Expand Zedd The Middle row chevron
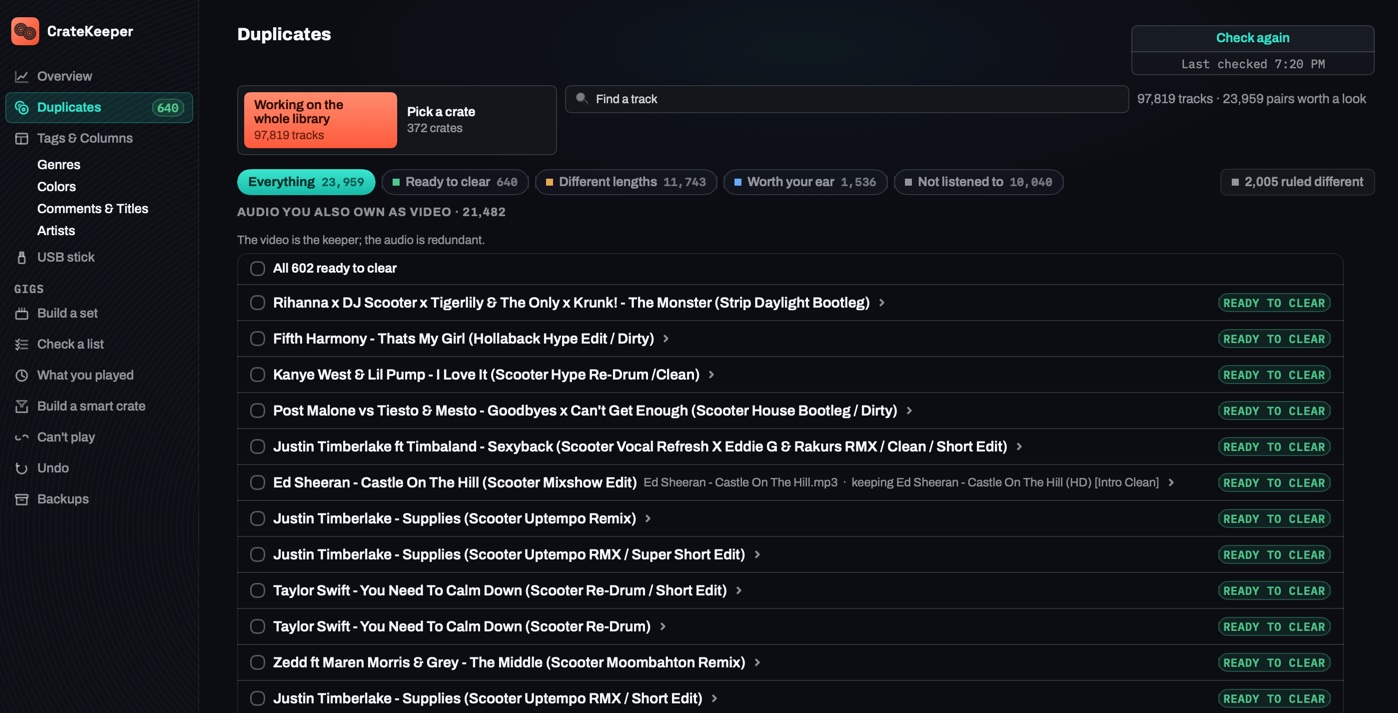The height and width of the screenshot is (713, 1398). (x=757, y=663)
